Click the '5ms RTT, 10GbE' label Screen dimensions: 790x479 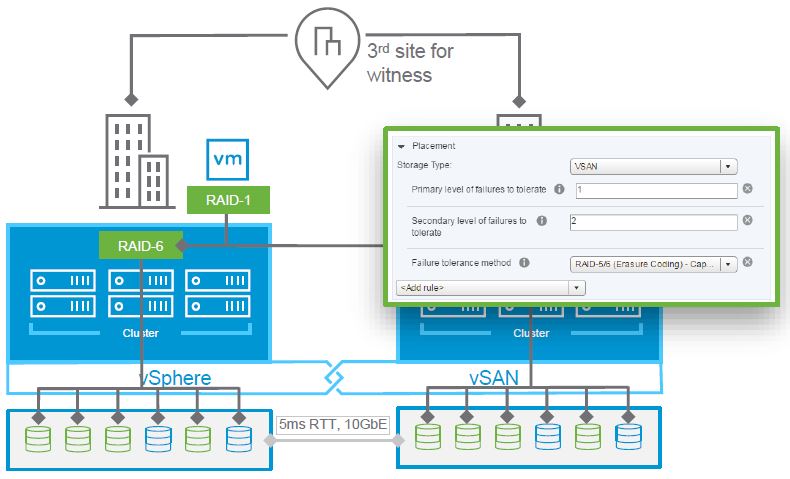[x=333, y=424]
